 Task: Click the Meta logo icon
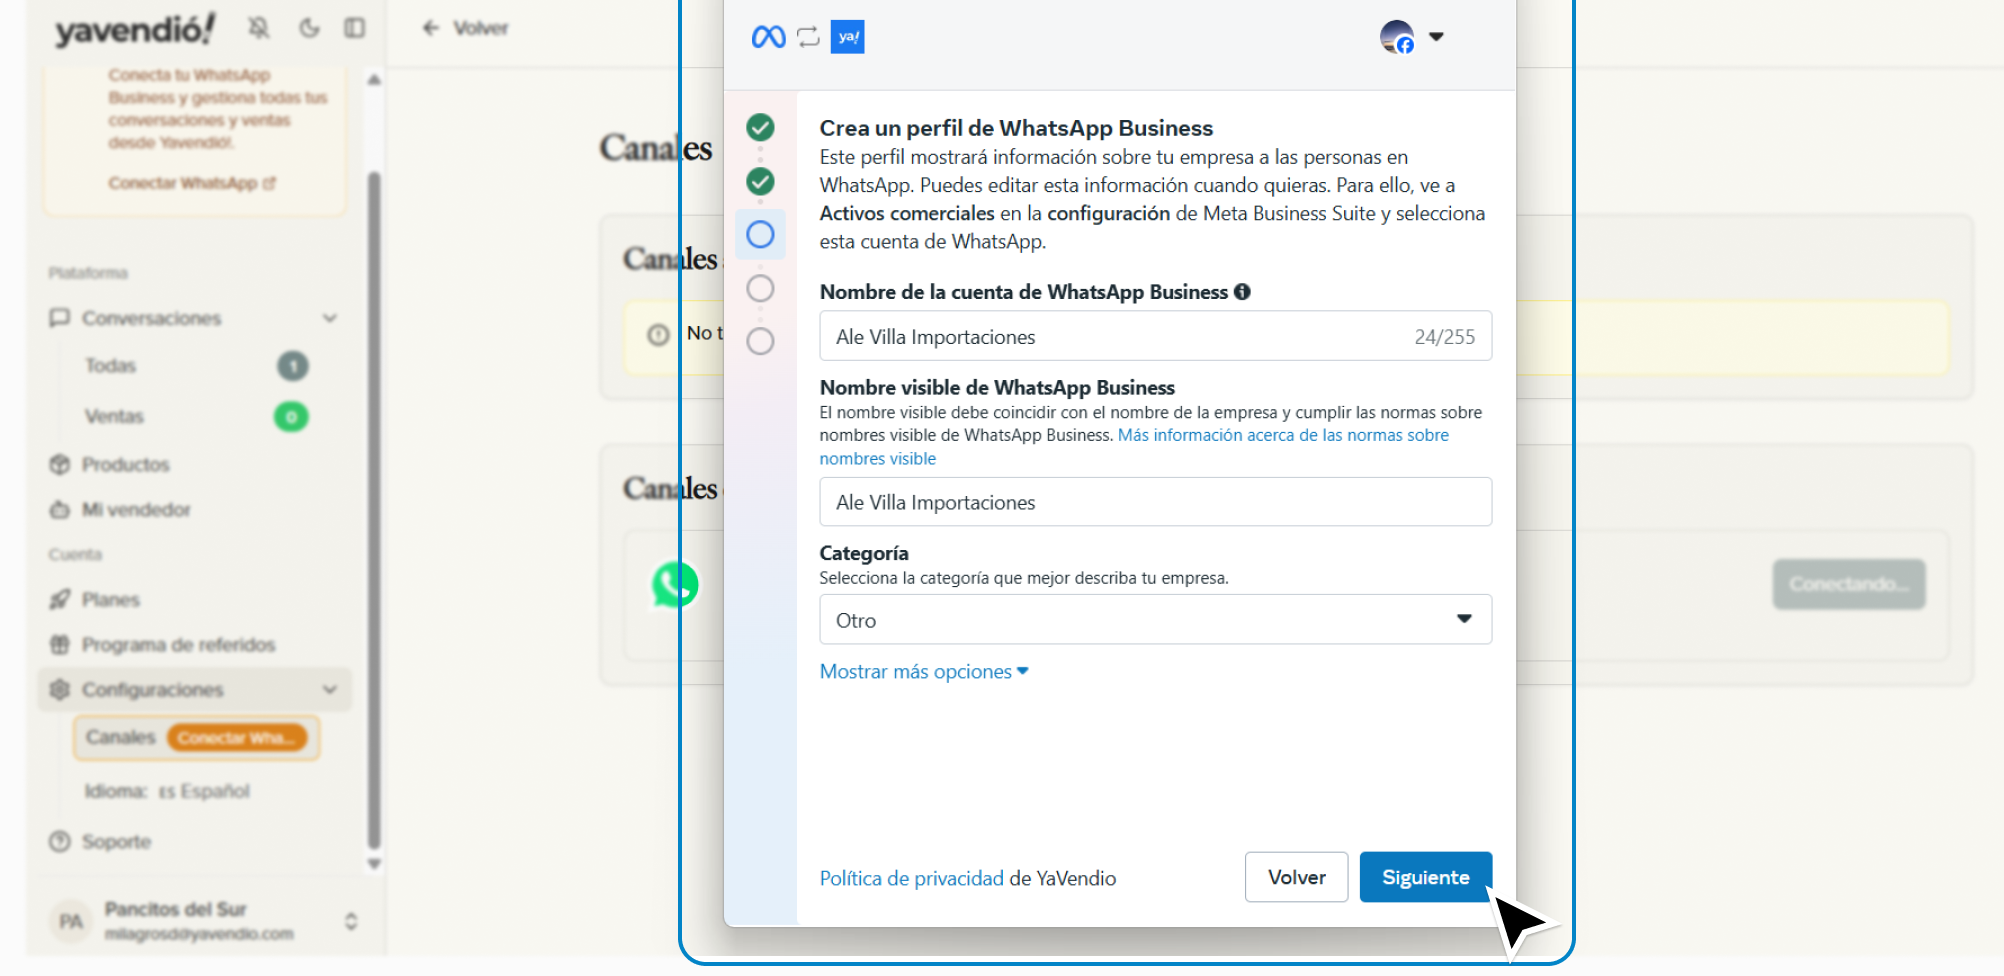[x=768, y=37]
